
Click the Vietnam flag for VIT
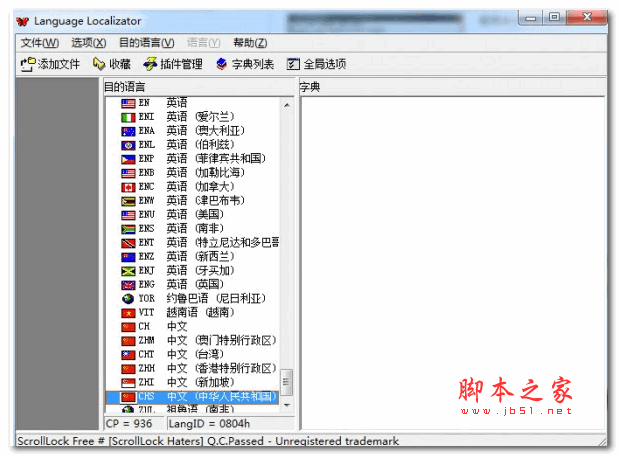pyautogui.click(x=128, y=313)
